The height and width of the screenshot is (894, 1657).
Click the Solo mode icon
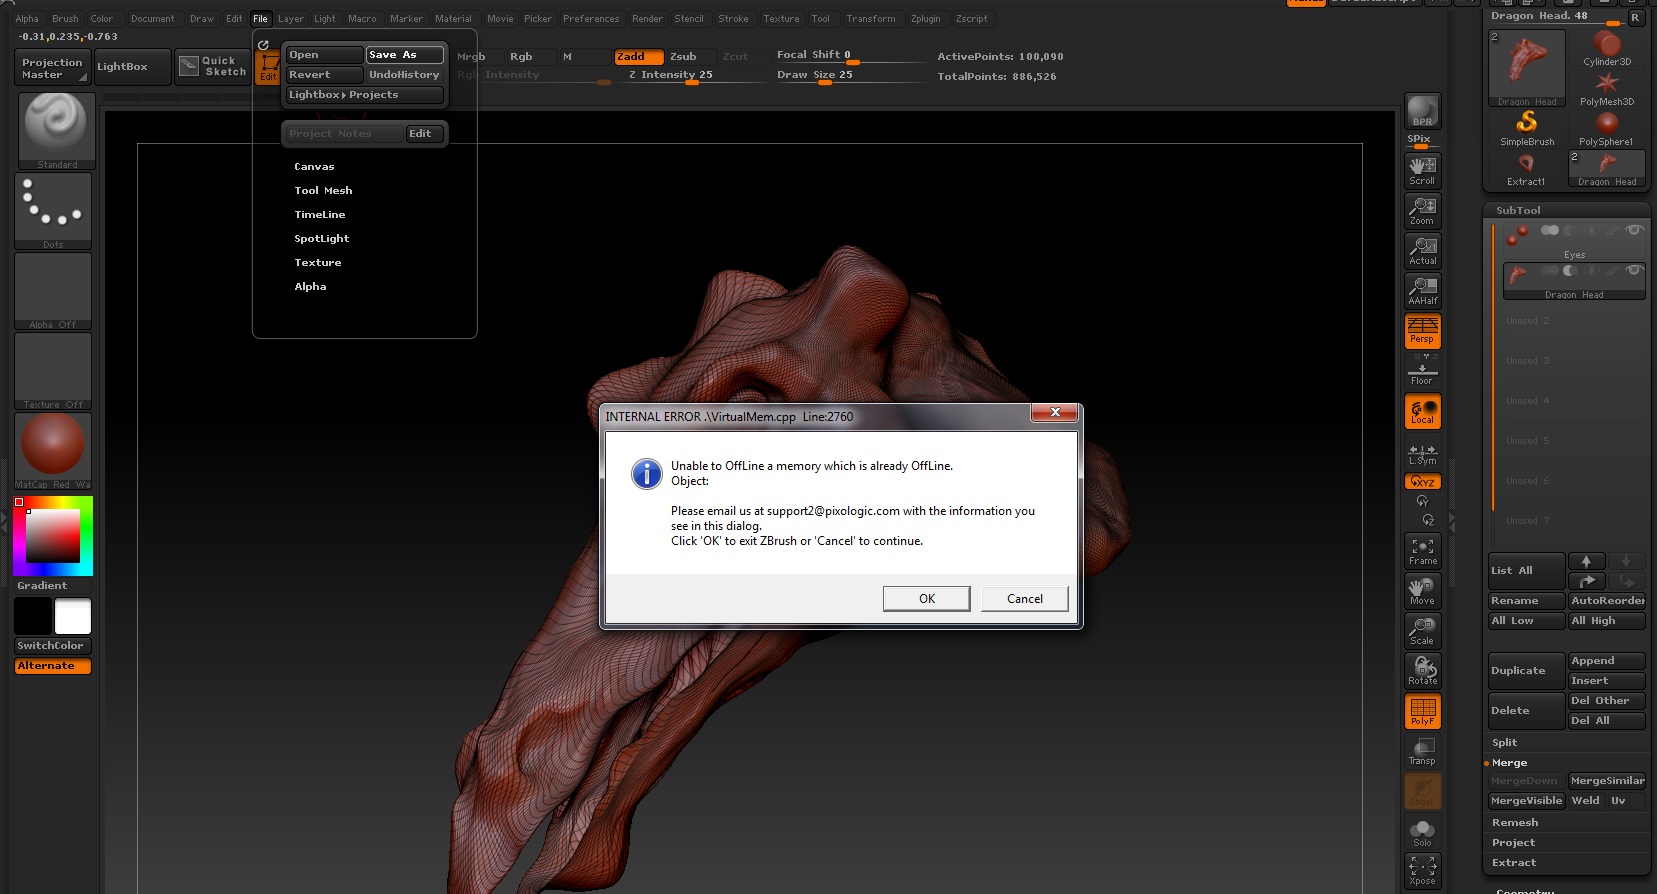point(1422,832)
